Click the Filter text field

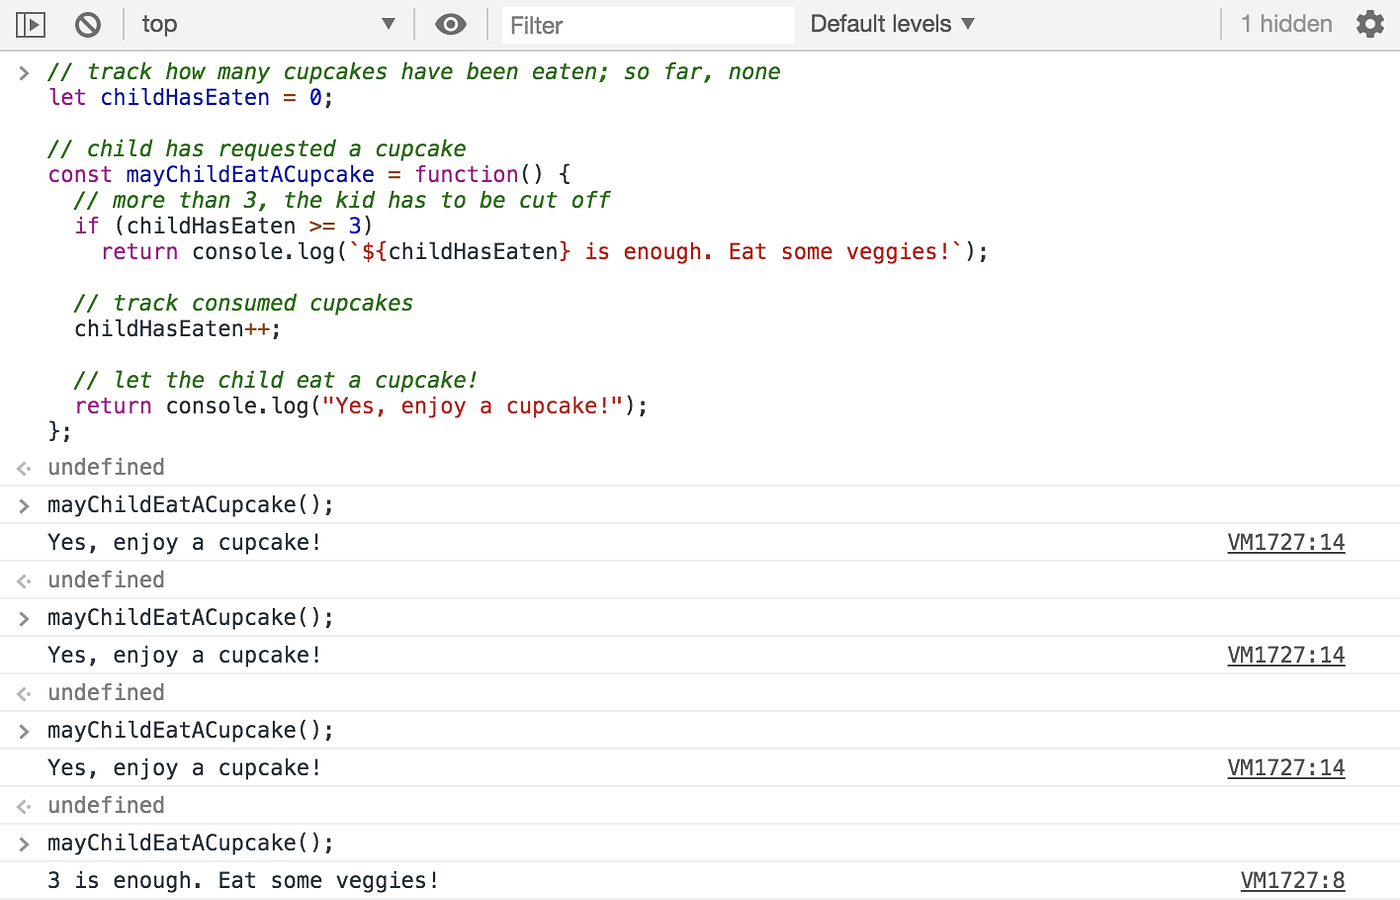point(647,25)
